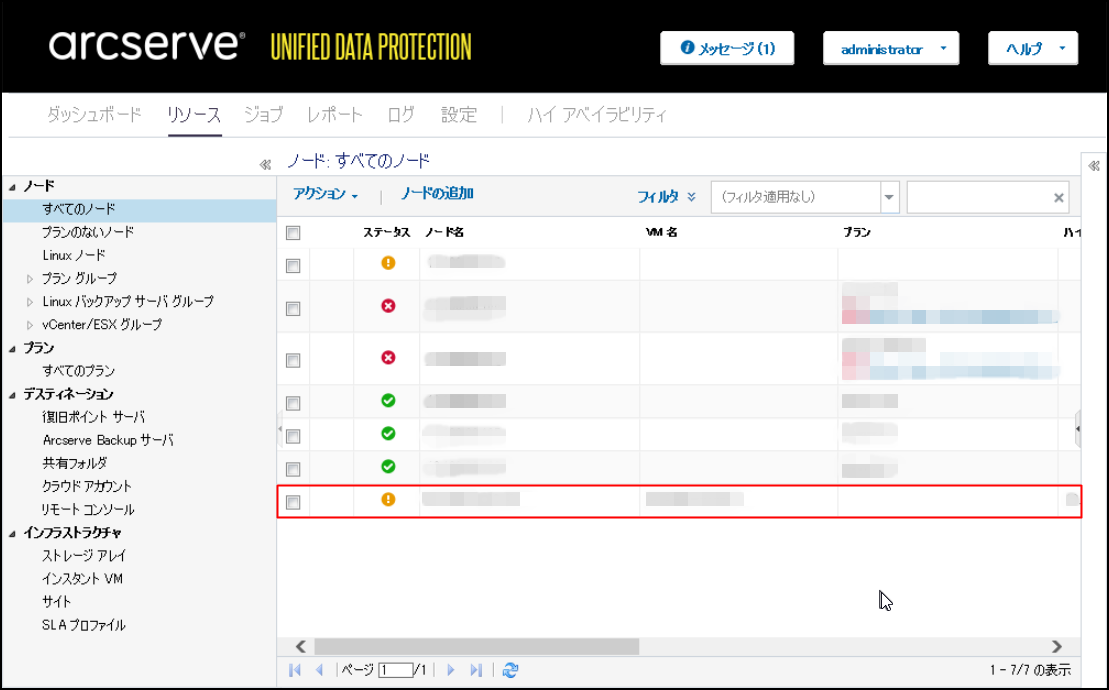
Task: Expand the vCenter/ESX グループ tree node
Action: [30, 325]
